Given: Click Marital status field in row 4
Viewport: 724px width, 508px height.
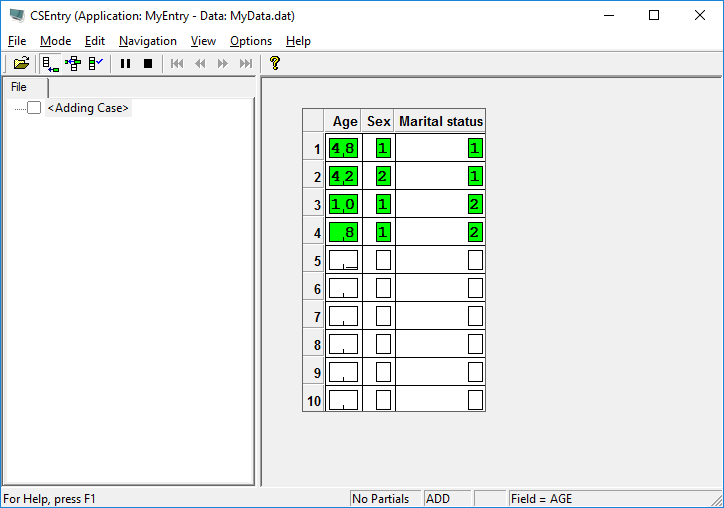Looking at the screenshot, I should 475,232.
